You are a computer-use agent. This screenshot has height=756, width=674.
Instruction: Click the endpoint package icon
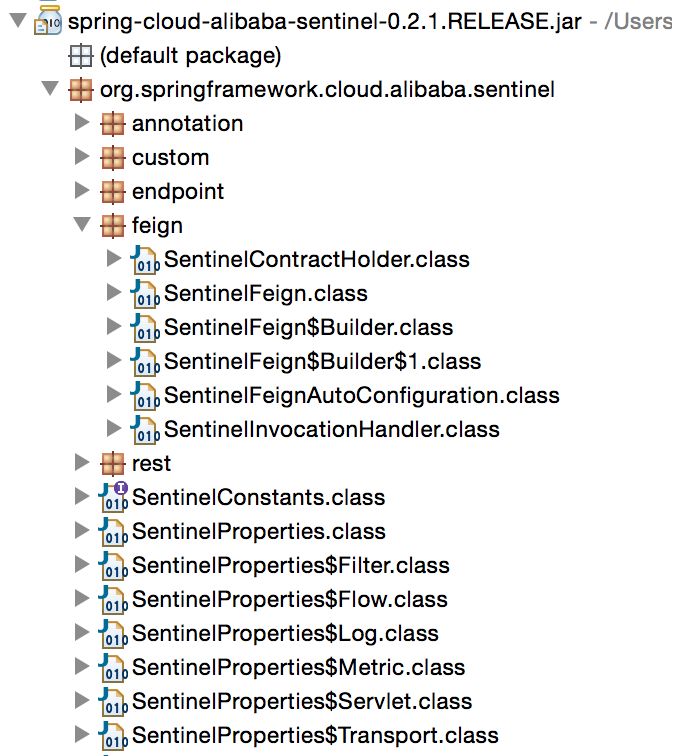point(114,192)
